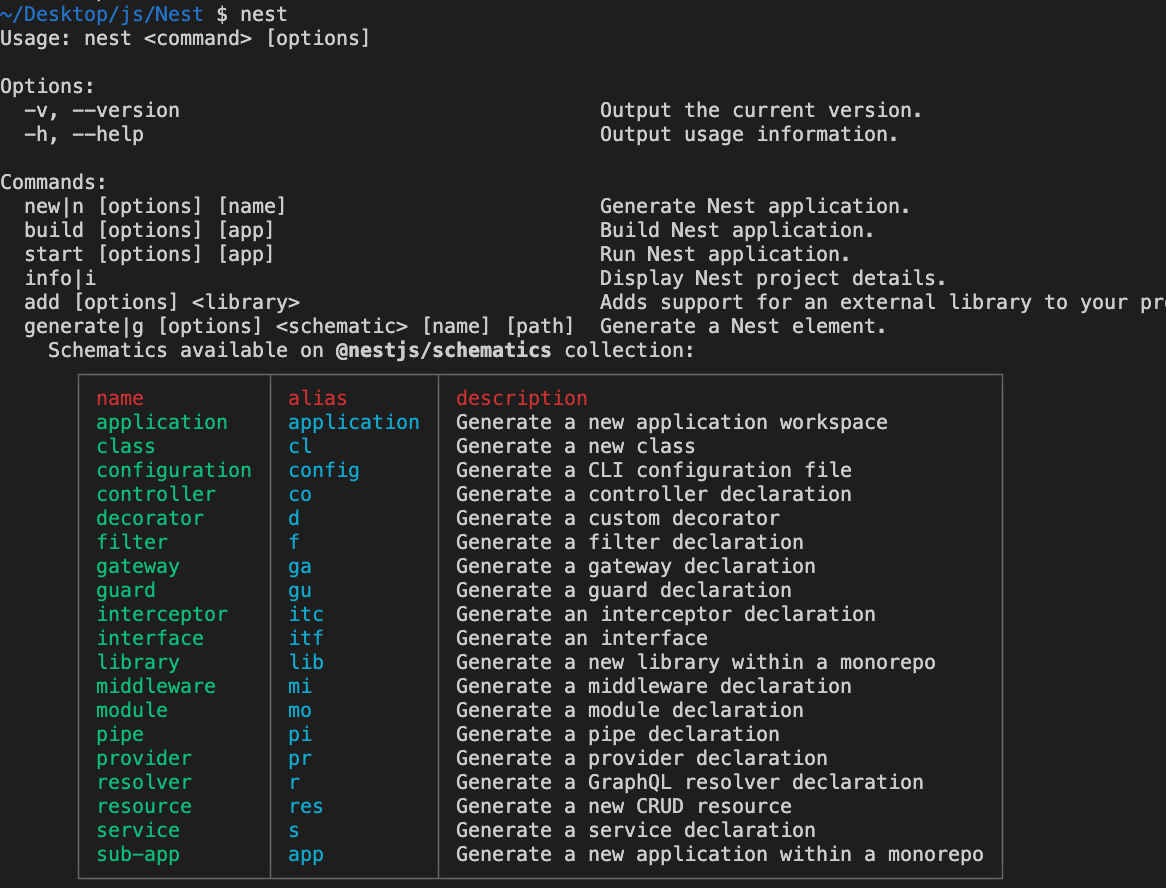Click 'Output usage information.' description

749,134
